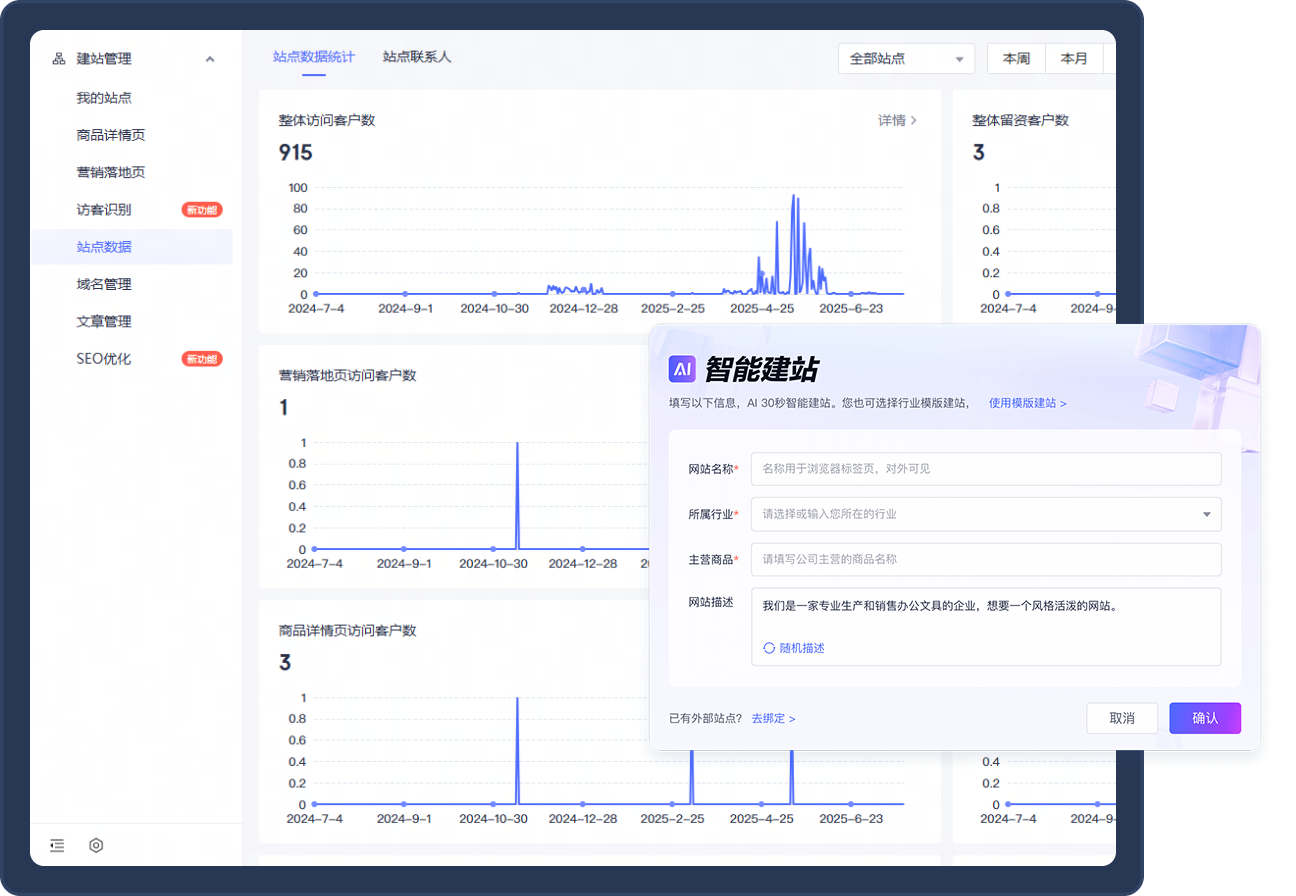Click the 915 total visitors value
This screenshot has height=896, width=1296.
pos(295,153)
